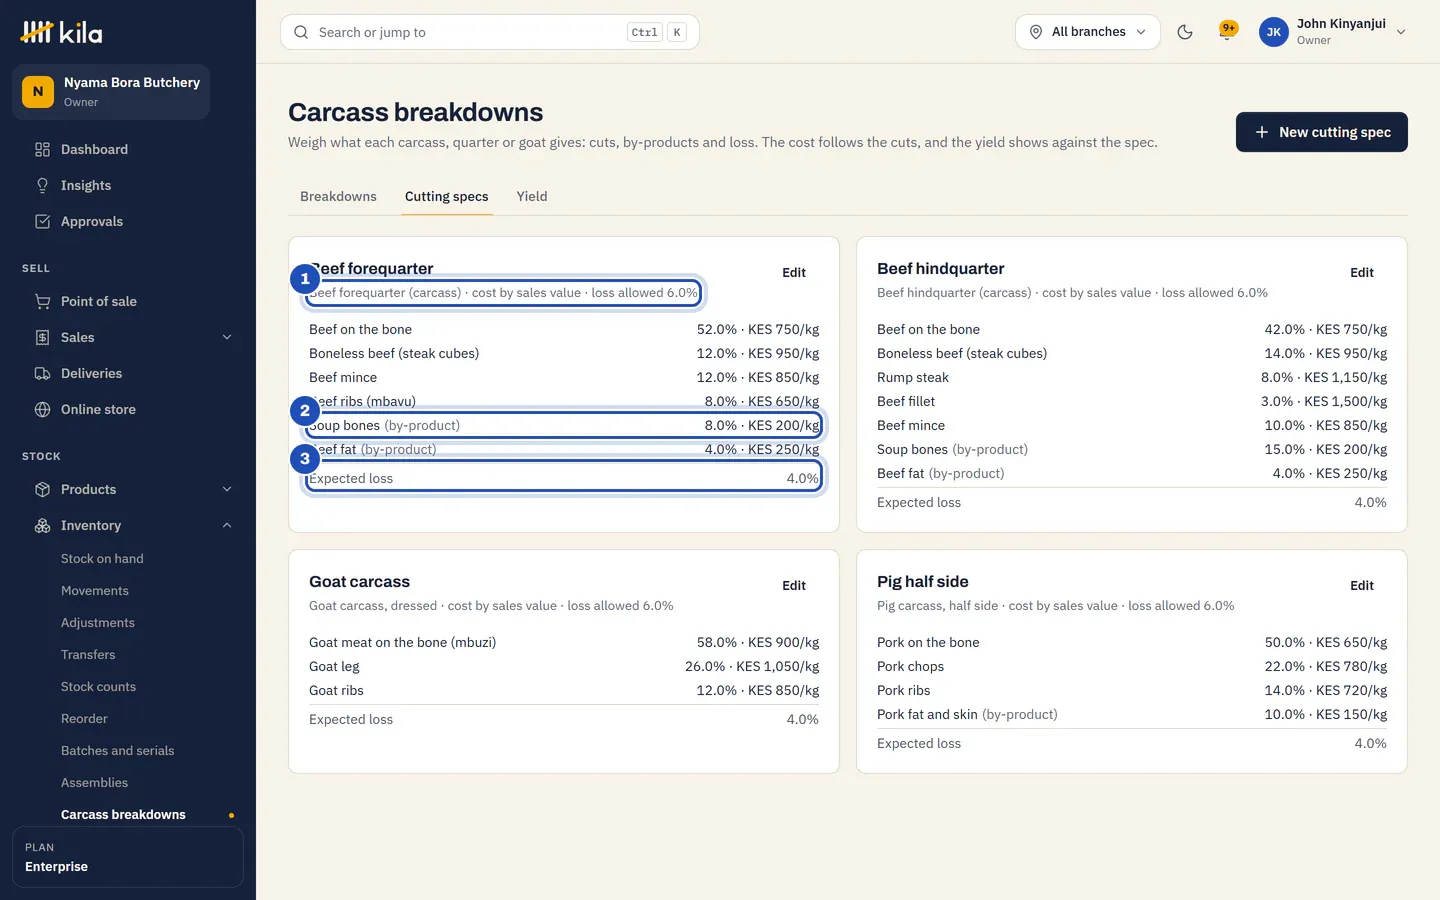
Task: Open the All branches dropdown
Action: coord(1088,32)
